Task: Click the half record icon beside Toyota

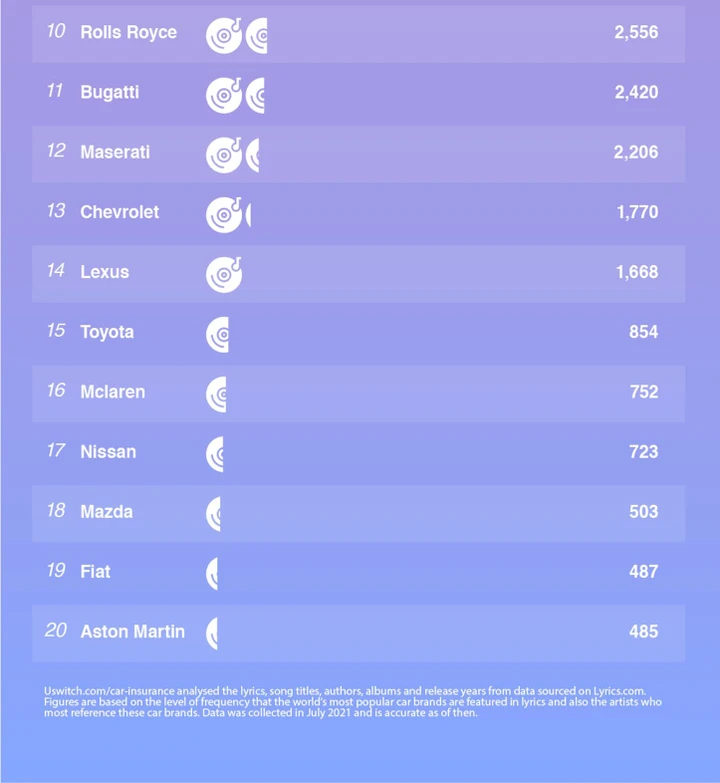Action: click(x=217, y=335)
